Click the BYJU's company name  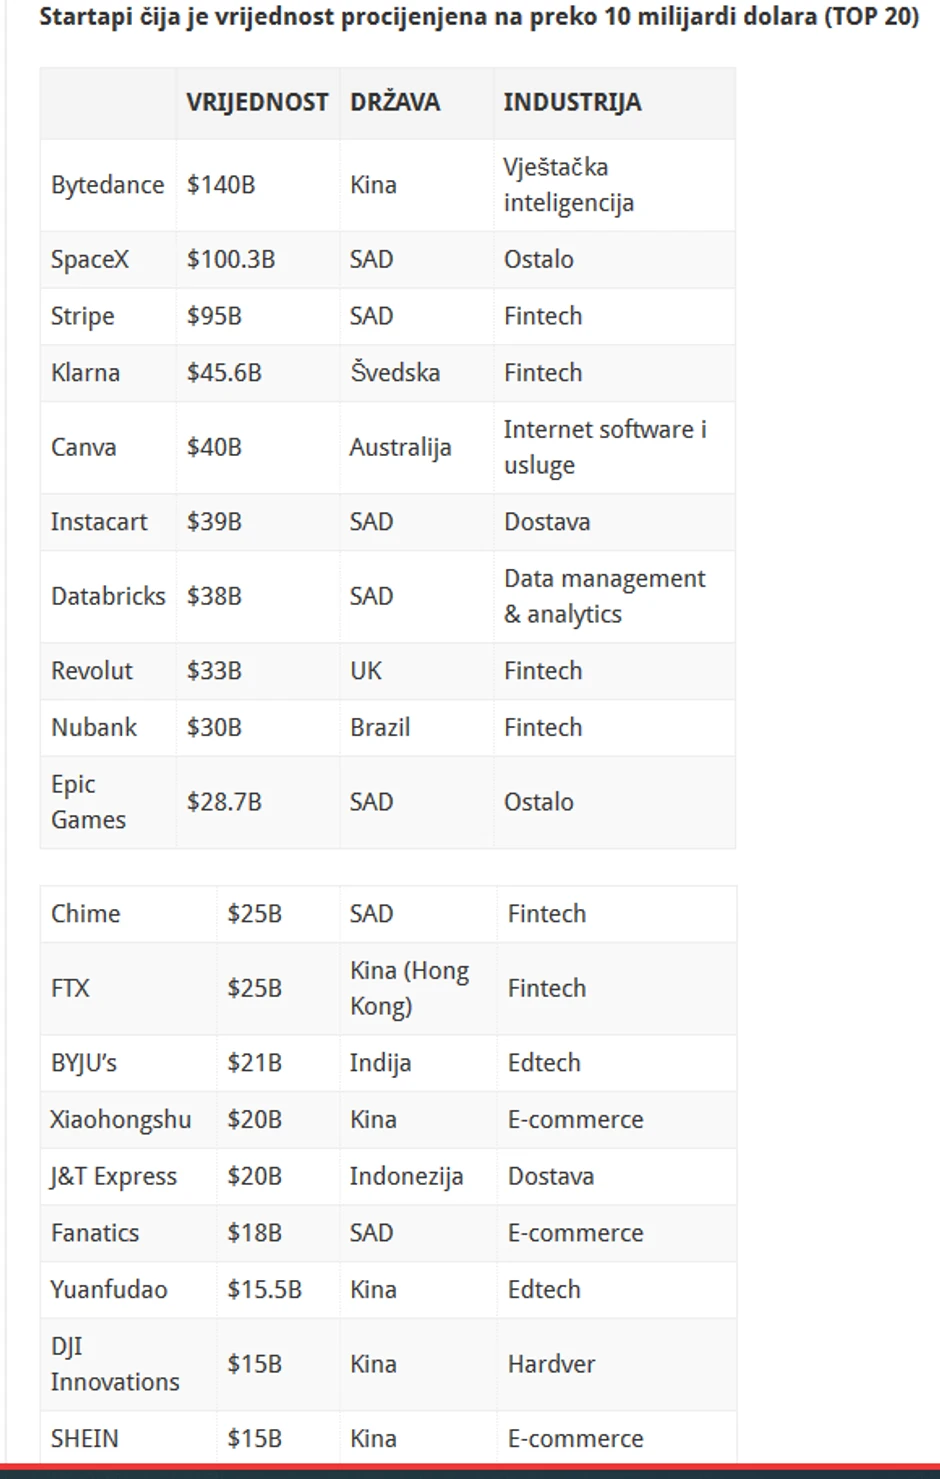(84, 1063)
